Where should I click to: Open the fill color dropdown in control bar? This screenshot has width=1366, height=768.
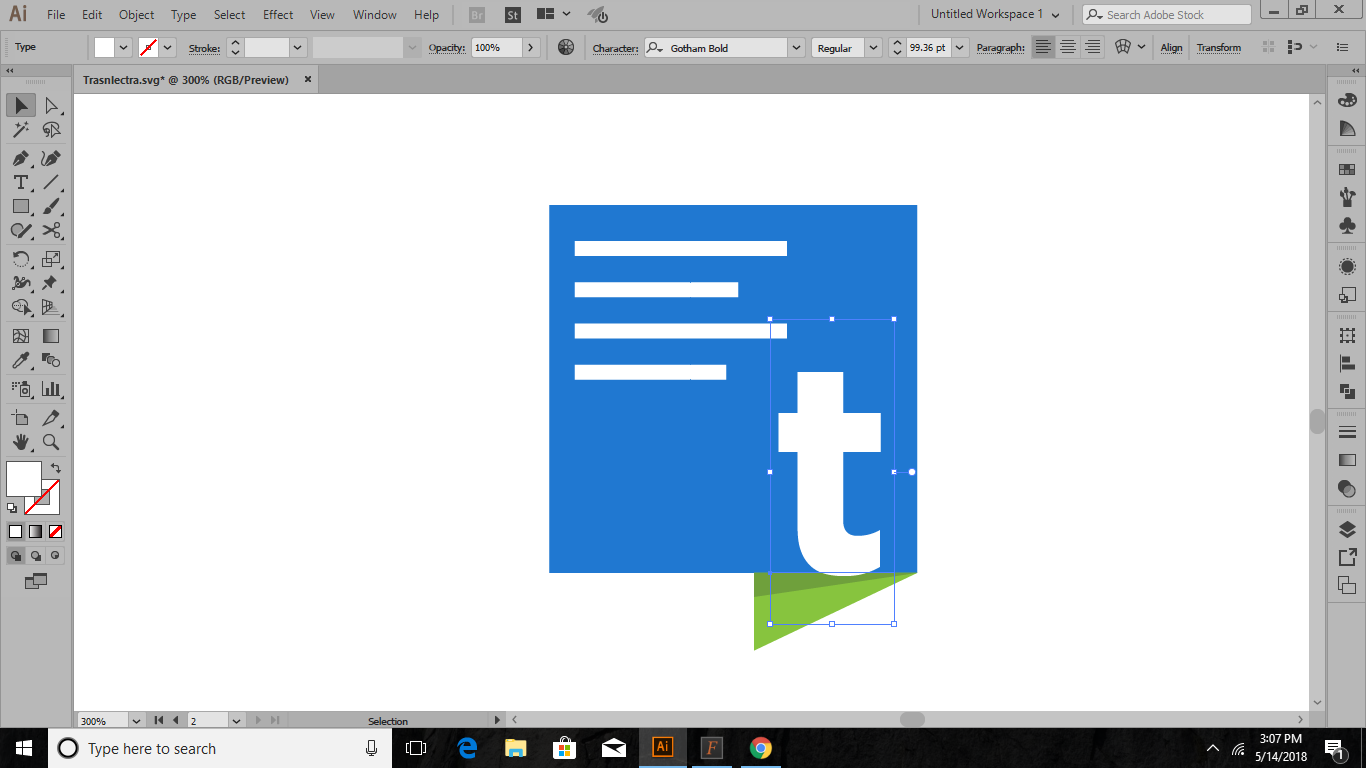124,47
